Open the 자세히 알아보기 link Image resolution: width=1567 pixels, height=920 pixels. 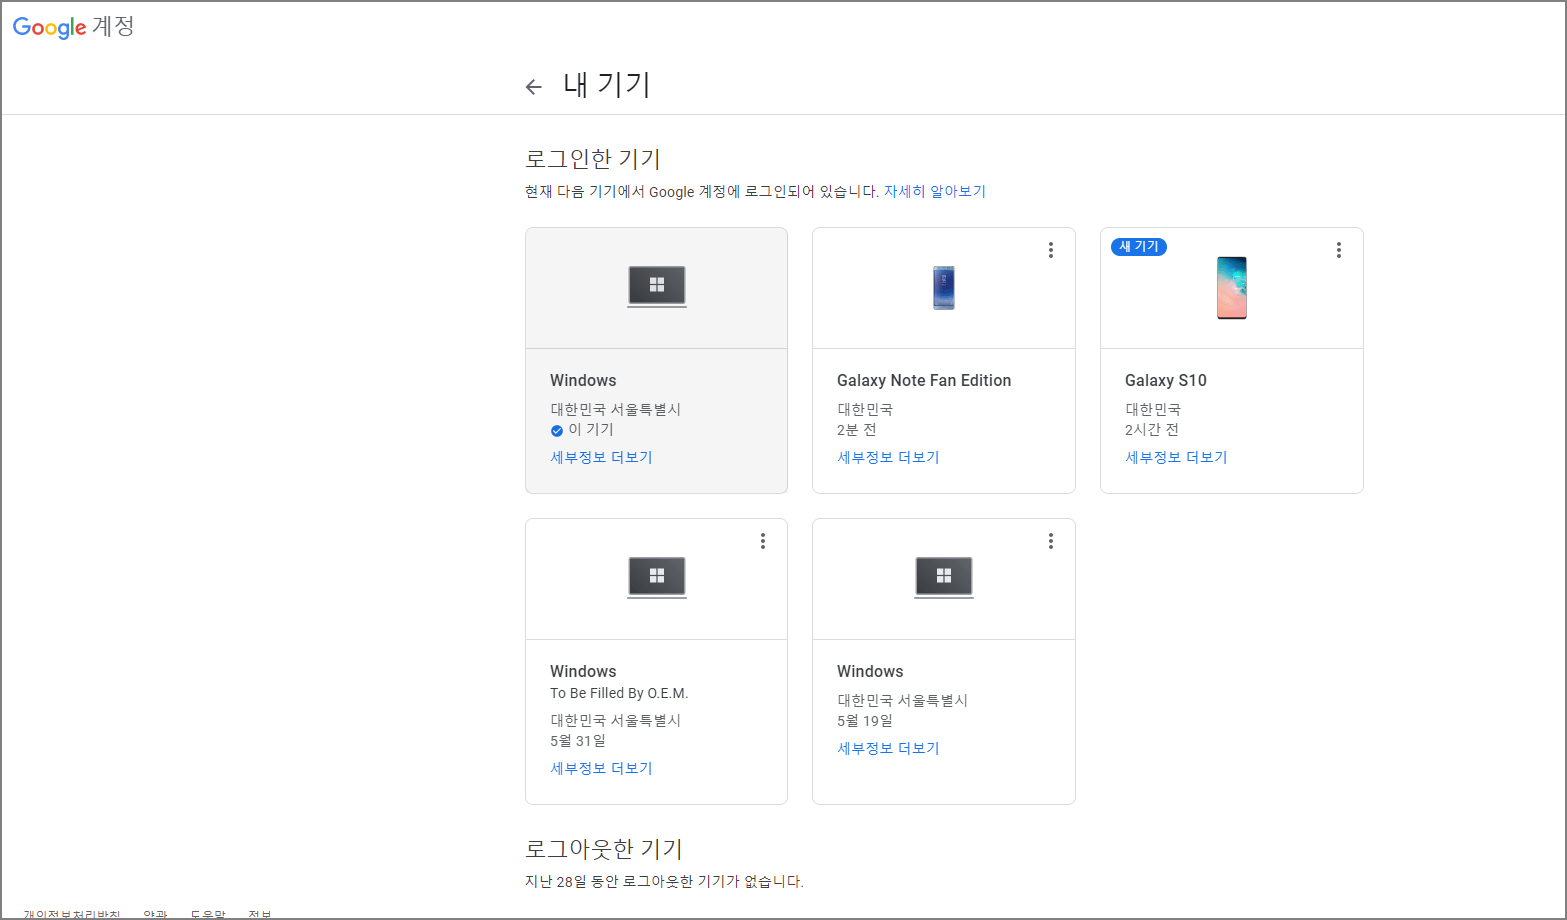pos(935,191)
